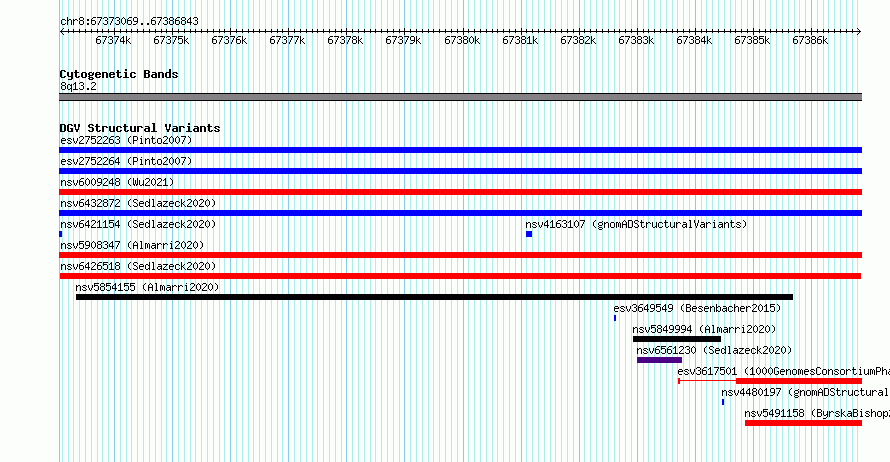The width and height of the screenshot is (890, 462).
Task: Click the red bar under nsv5908347
Action: 460,255
